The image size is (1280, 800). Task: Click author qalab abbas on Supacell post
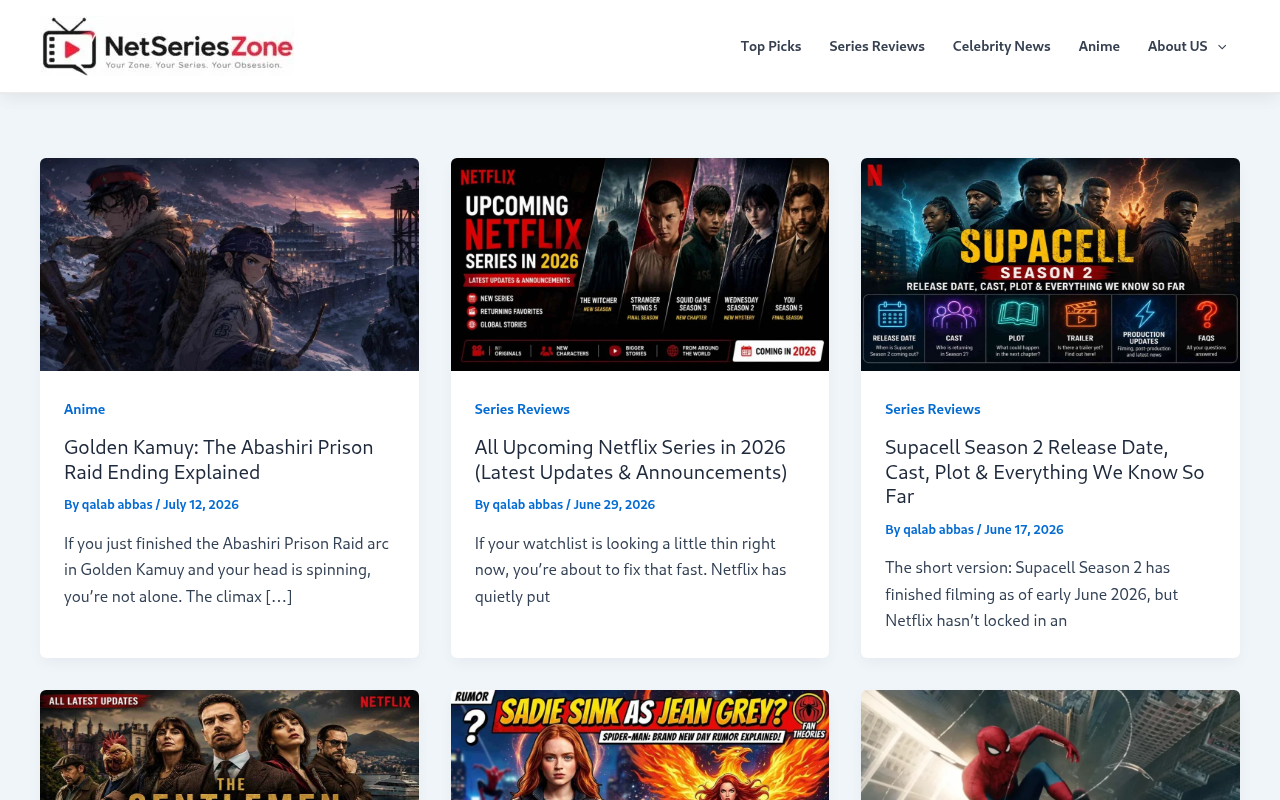pos(938,530)
